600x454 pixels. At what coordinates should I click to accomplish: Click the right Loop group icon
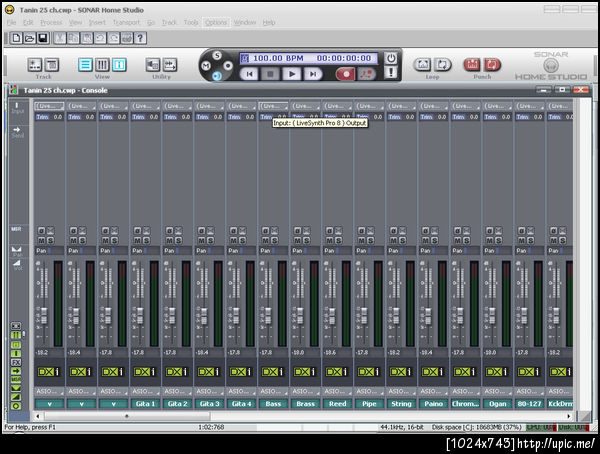442,65
